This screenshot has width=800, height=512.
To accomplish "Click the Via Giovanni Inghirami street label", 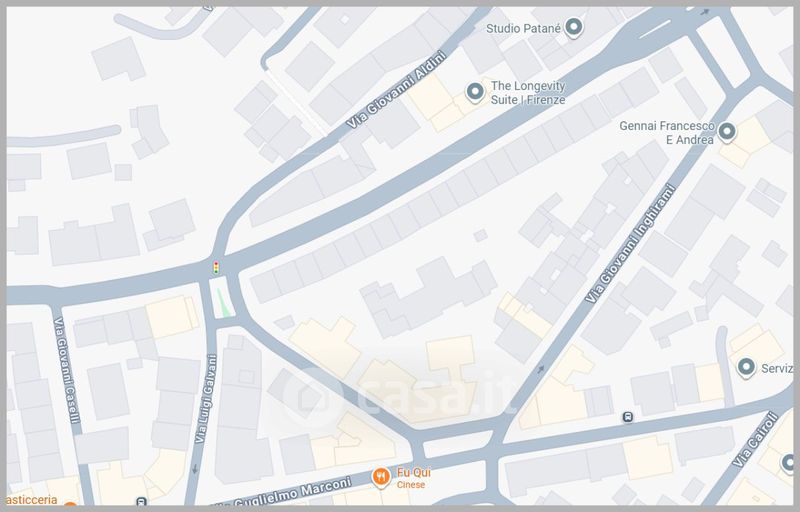I will (631, 244).
